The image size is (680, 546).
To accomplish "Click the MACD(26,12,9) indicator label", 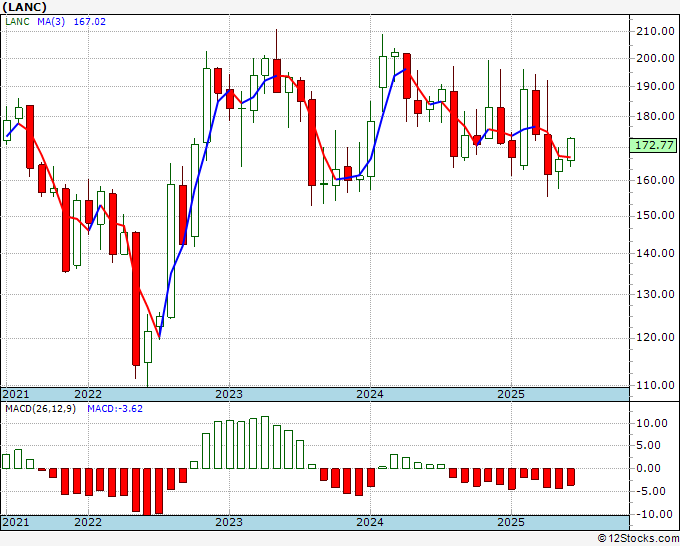I will tap(40, 409).
